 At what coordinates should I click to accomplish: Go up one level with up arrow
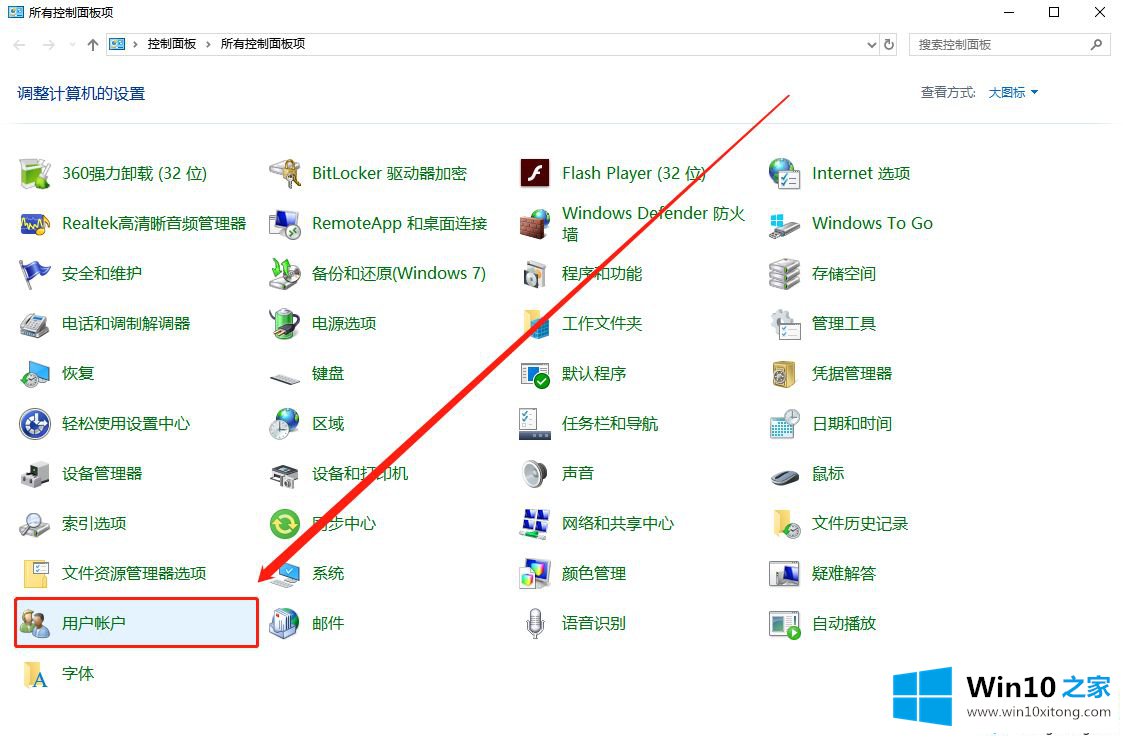point(92,44)
